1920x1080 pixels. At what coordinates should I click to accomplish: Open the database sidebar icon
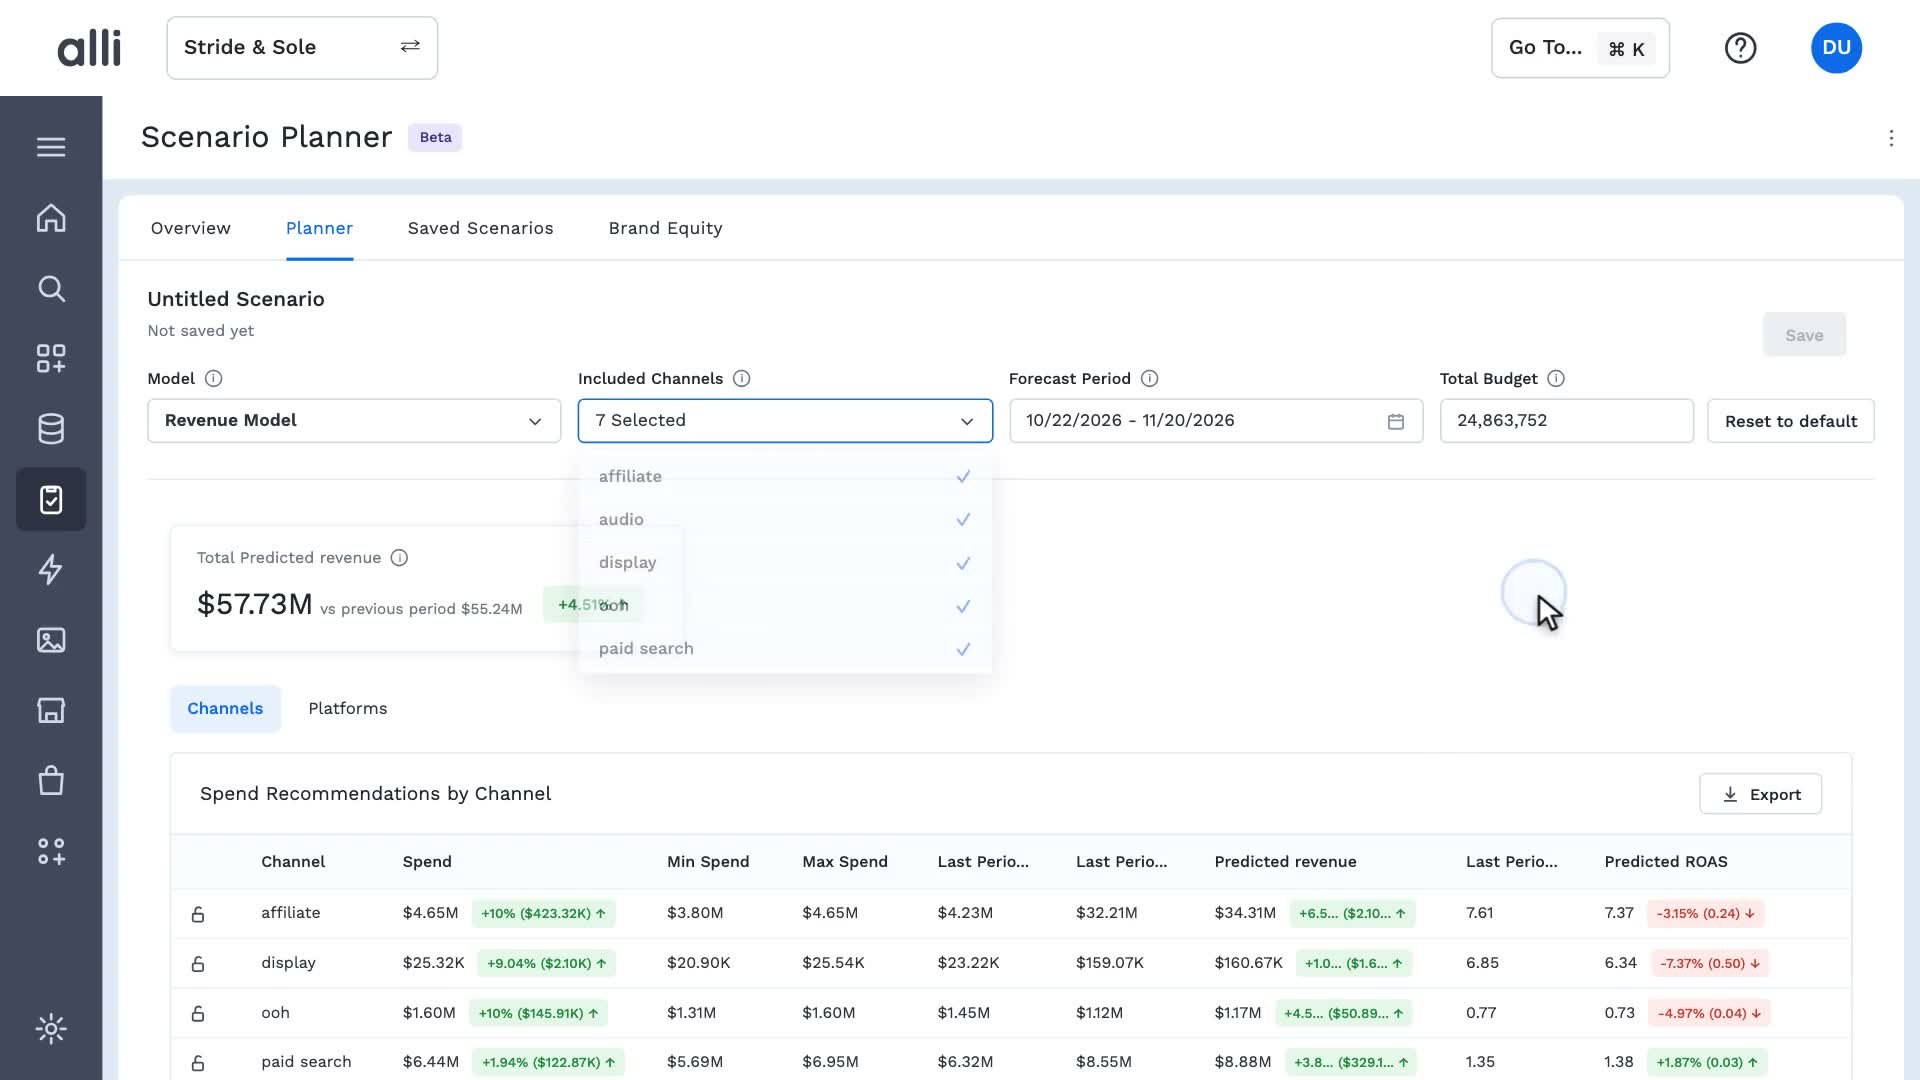click(x=51, y=429)
